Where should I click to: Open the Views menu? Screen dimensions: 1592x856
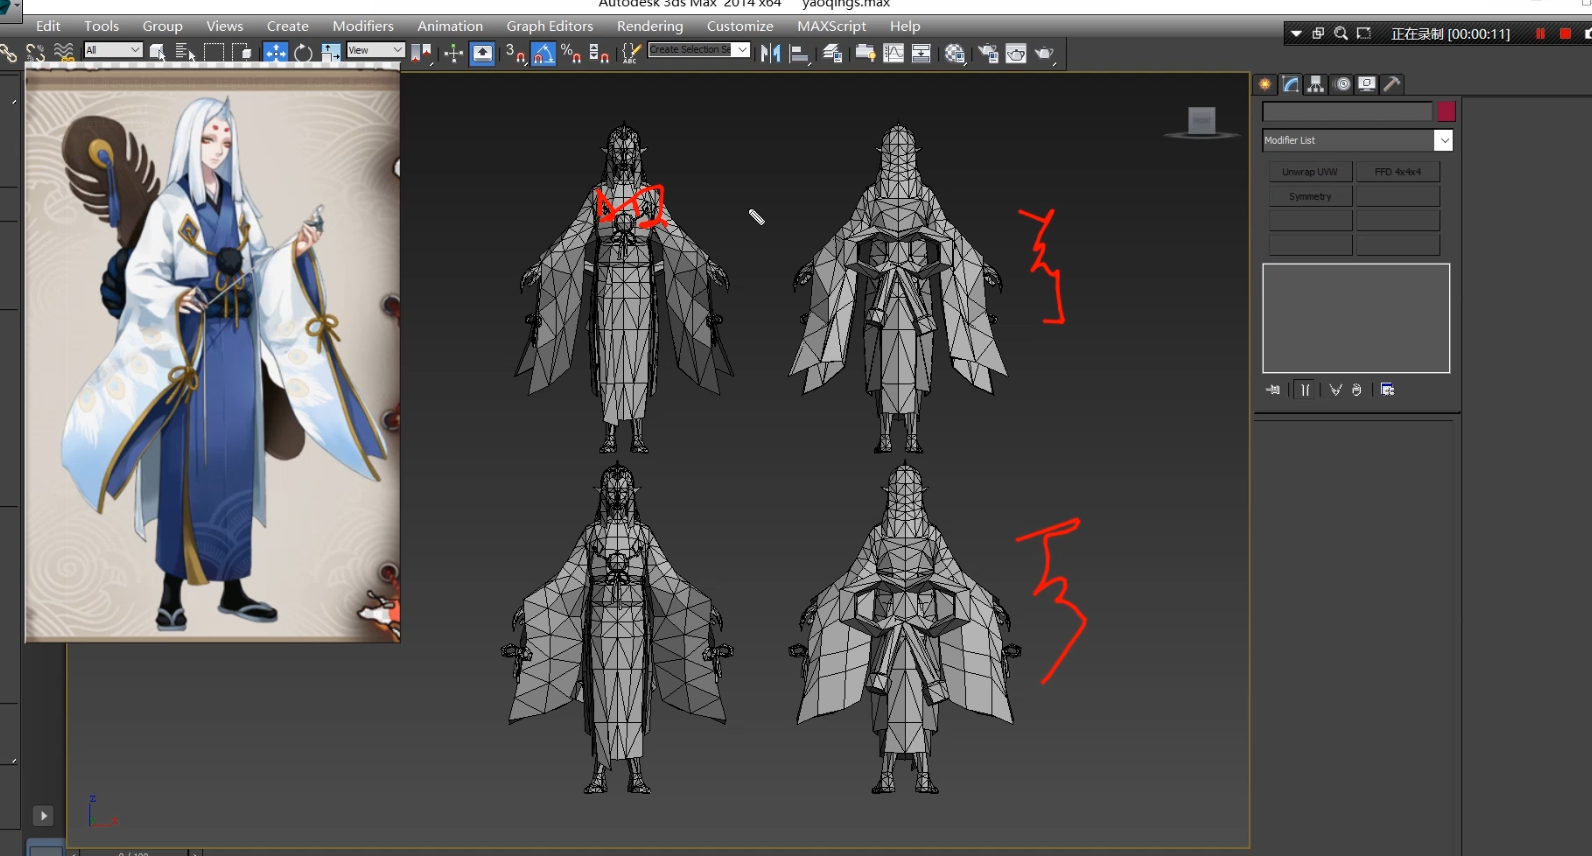pyautogui.click(x=224, y=26)
